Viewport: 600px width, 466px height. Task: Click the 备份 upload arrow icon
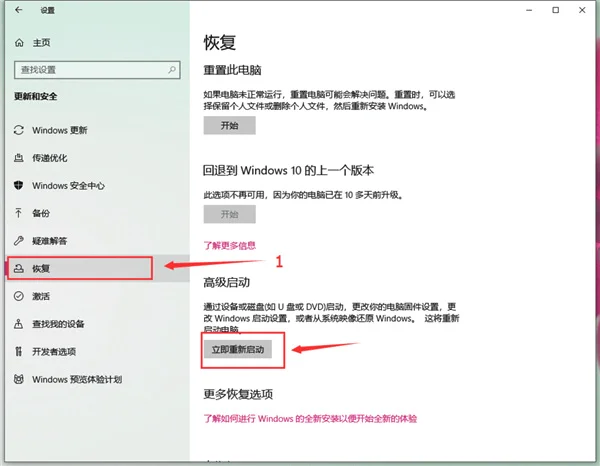[x=18, y=213]
